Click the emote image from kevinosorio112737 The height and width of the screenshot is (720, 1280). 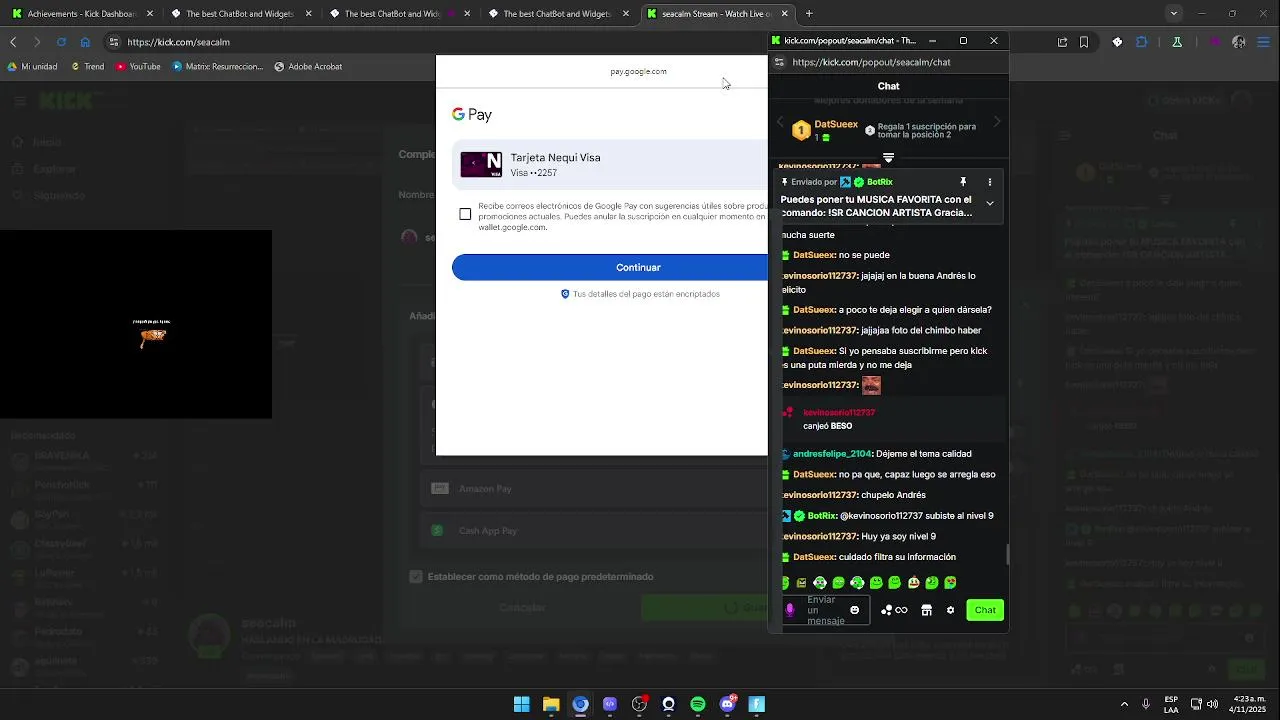(x=871, y=385)
